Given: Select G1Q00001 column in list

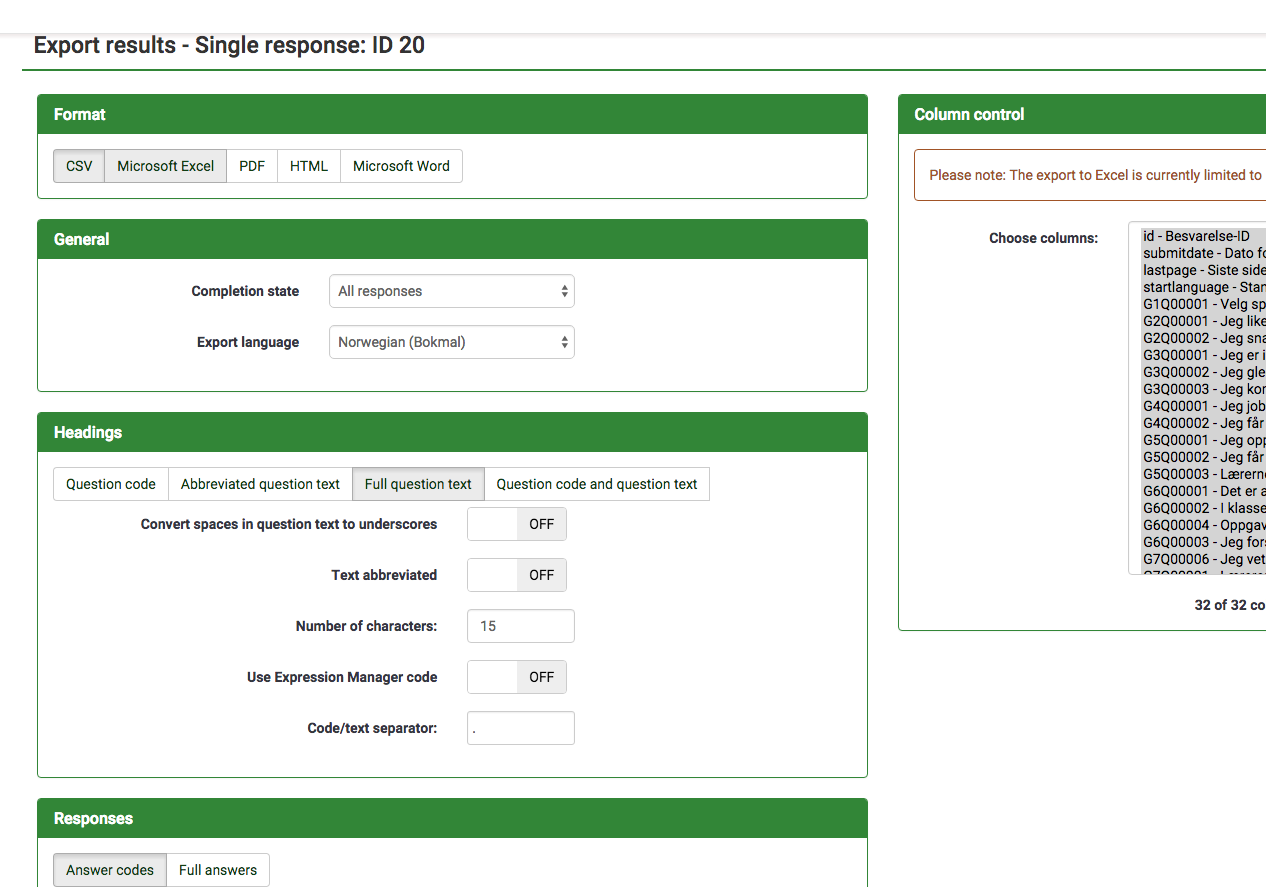Looking at the screenshot, I should 1200,304.
